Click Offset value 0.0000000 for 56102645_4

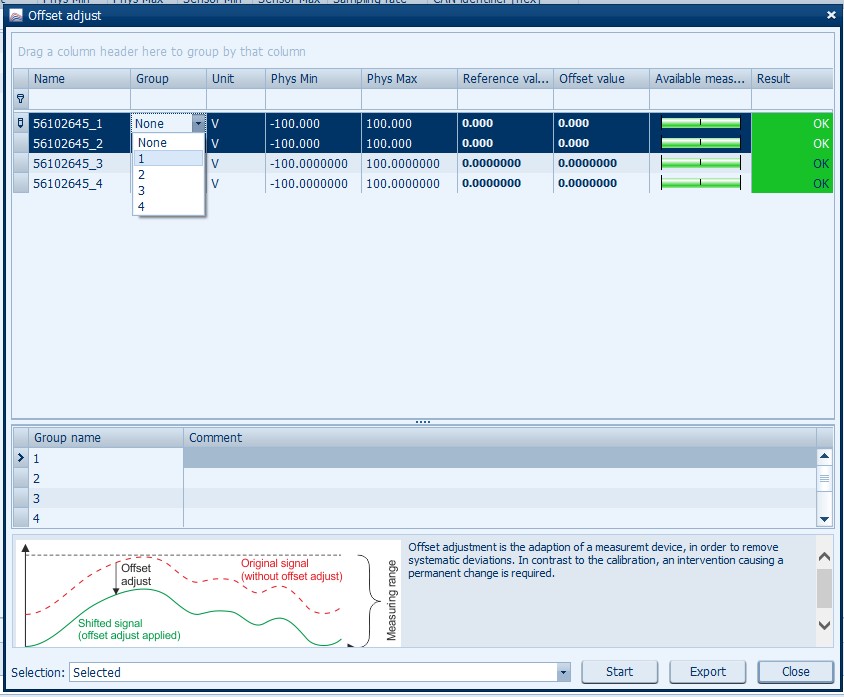coord(587,183)
